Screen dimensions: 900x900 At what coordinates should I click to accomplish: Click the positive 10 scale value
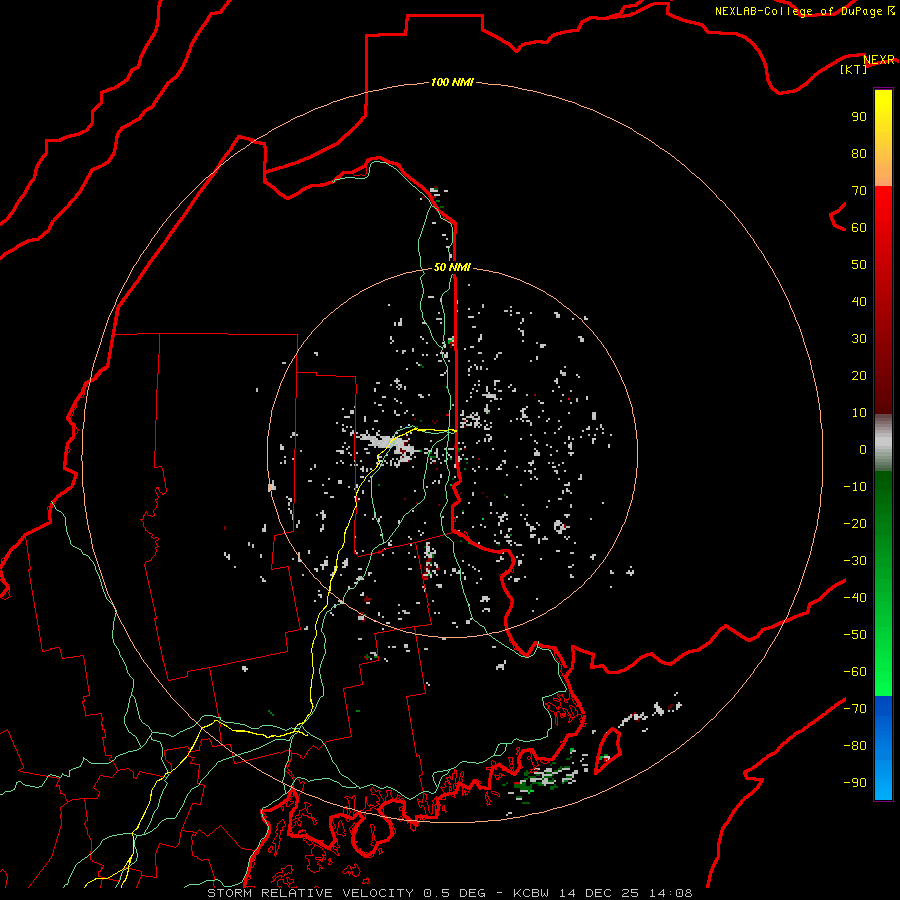point(859,413)
